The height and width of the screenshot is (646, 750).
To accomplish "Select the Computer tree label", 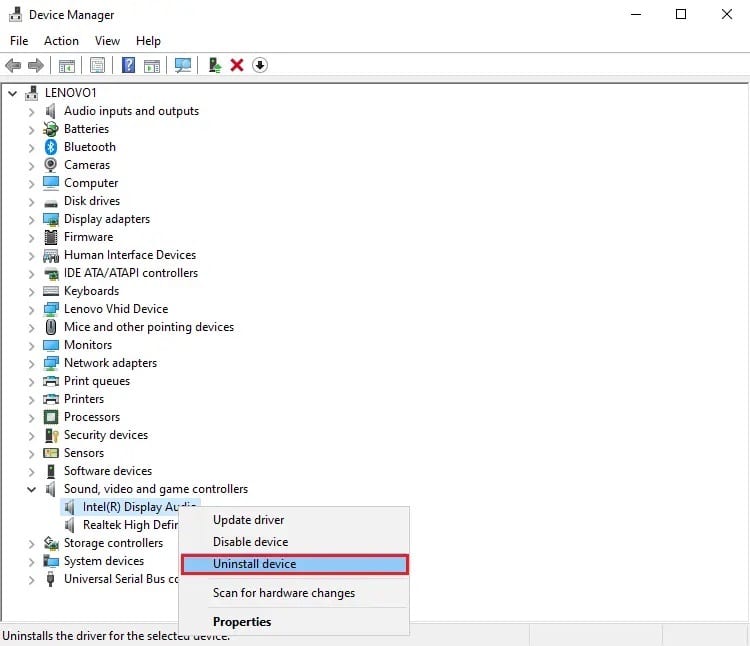I will coord(91,183).
